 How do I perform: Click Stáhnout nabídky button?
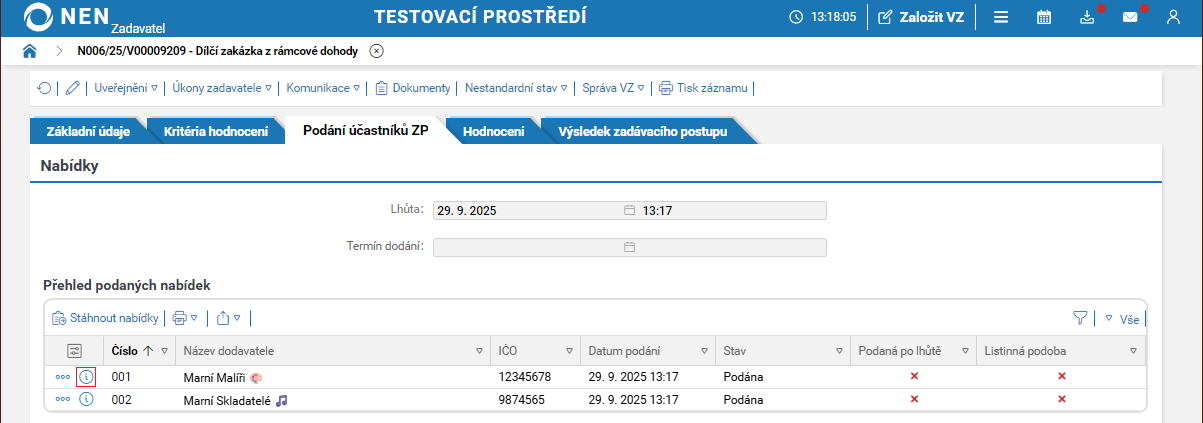point(105,318)
